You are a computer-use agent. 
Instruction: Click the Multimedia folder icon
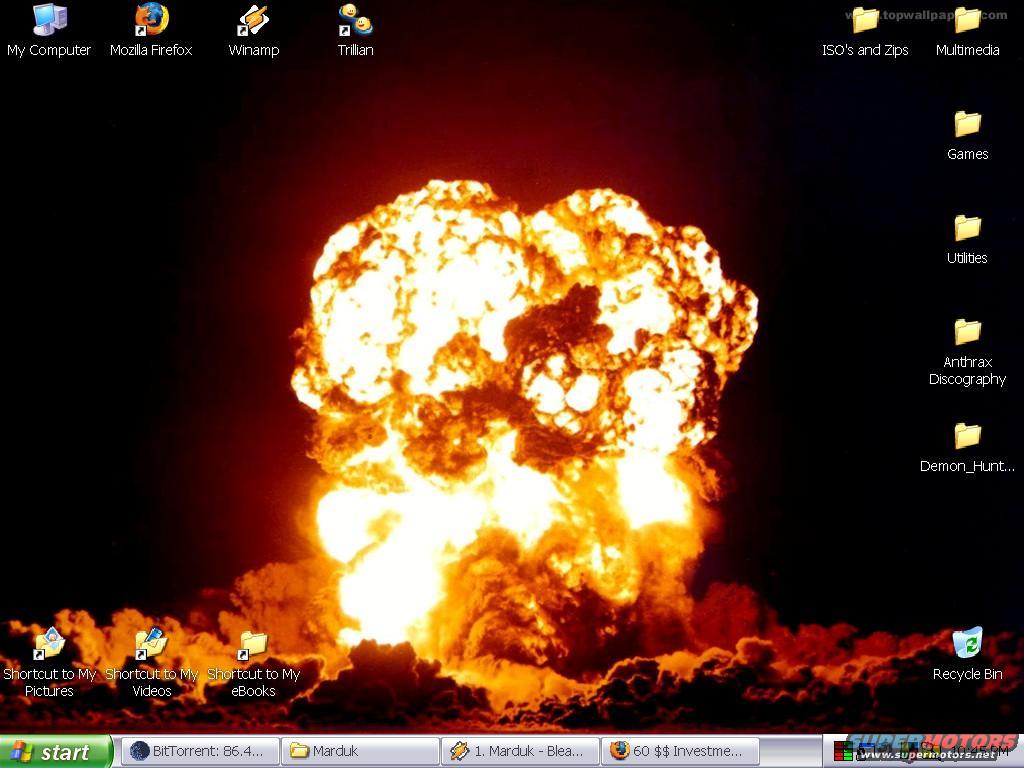point(967,20)
